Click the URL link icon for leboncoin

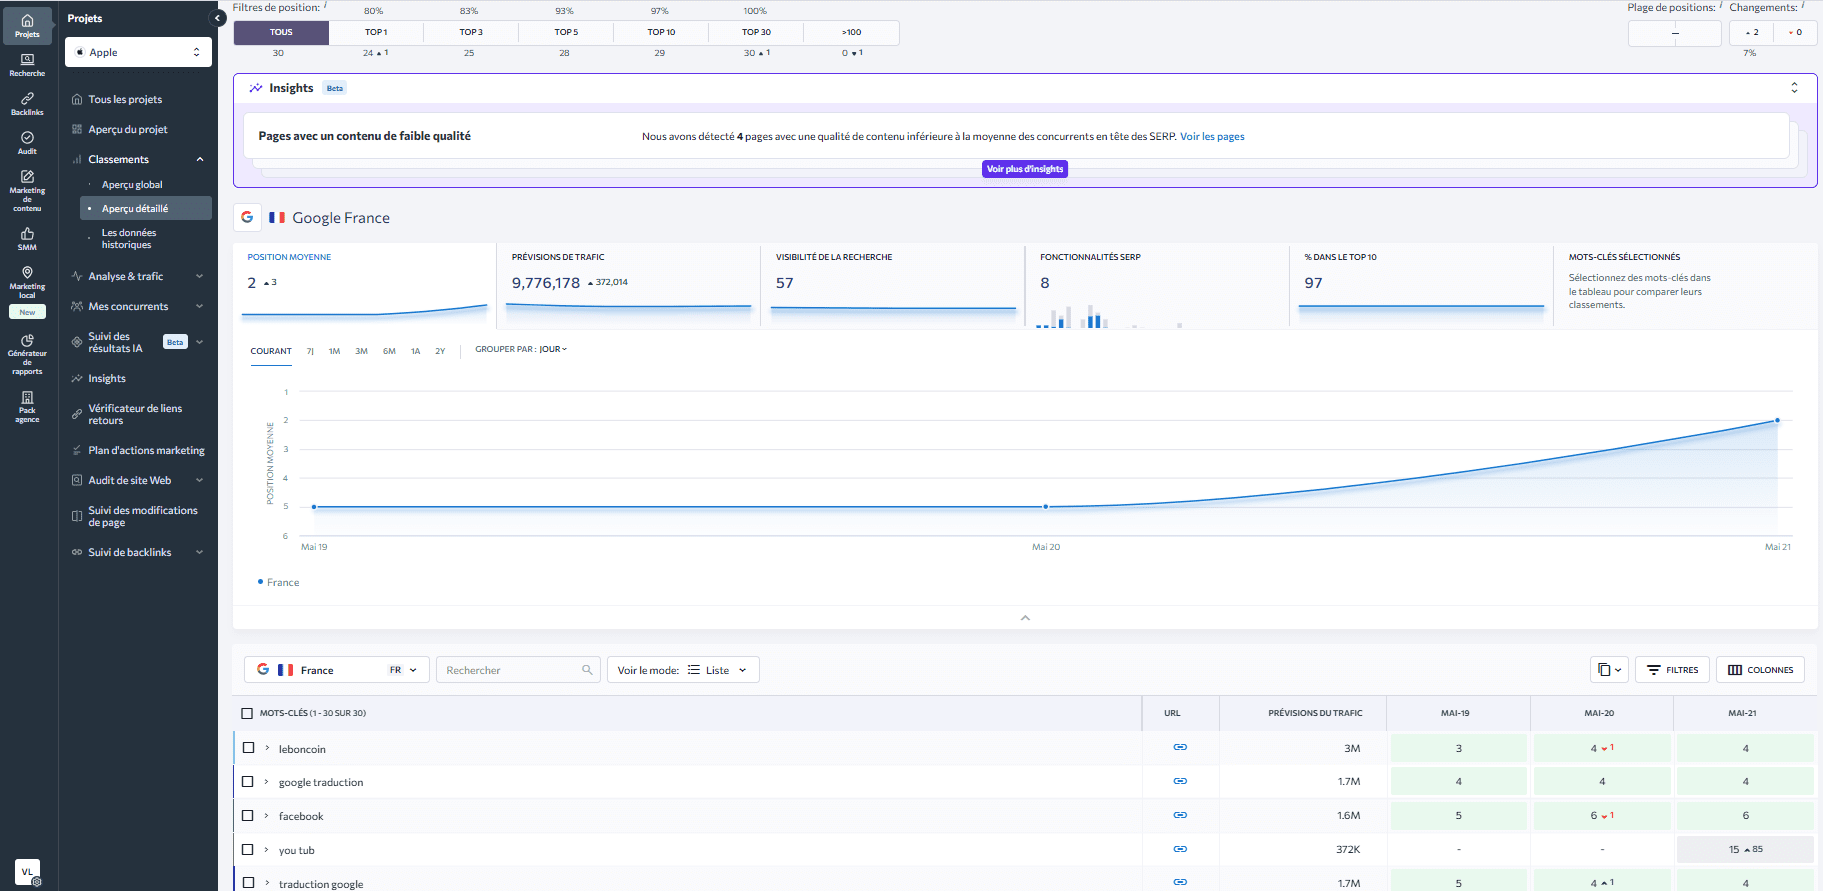[x=1180, y=747]
